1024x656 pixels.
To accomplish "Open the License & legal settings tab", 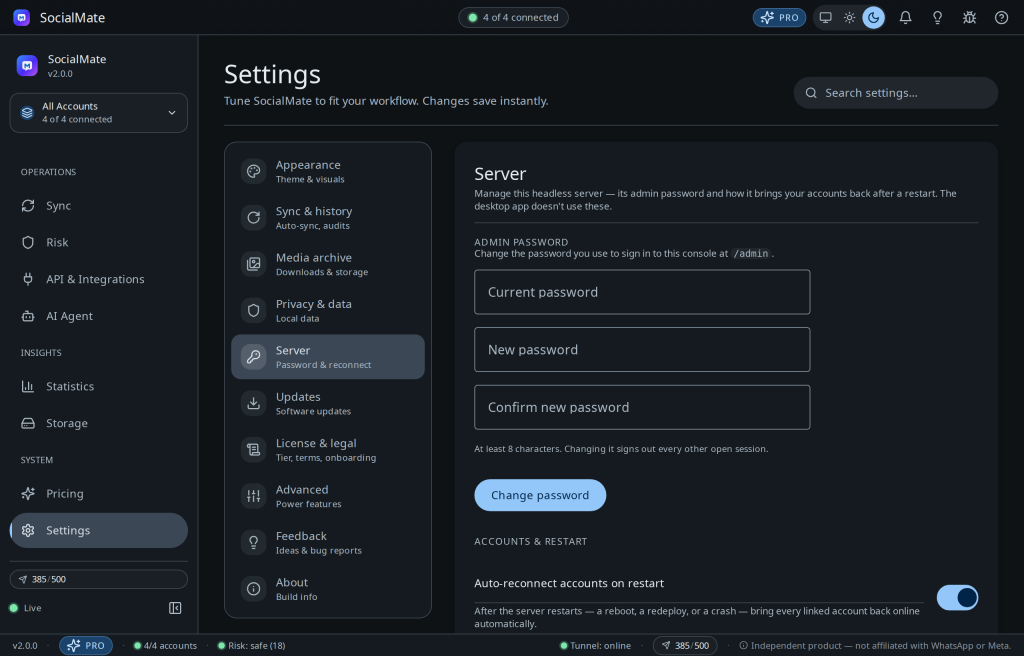I will click(328, 450).
